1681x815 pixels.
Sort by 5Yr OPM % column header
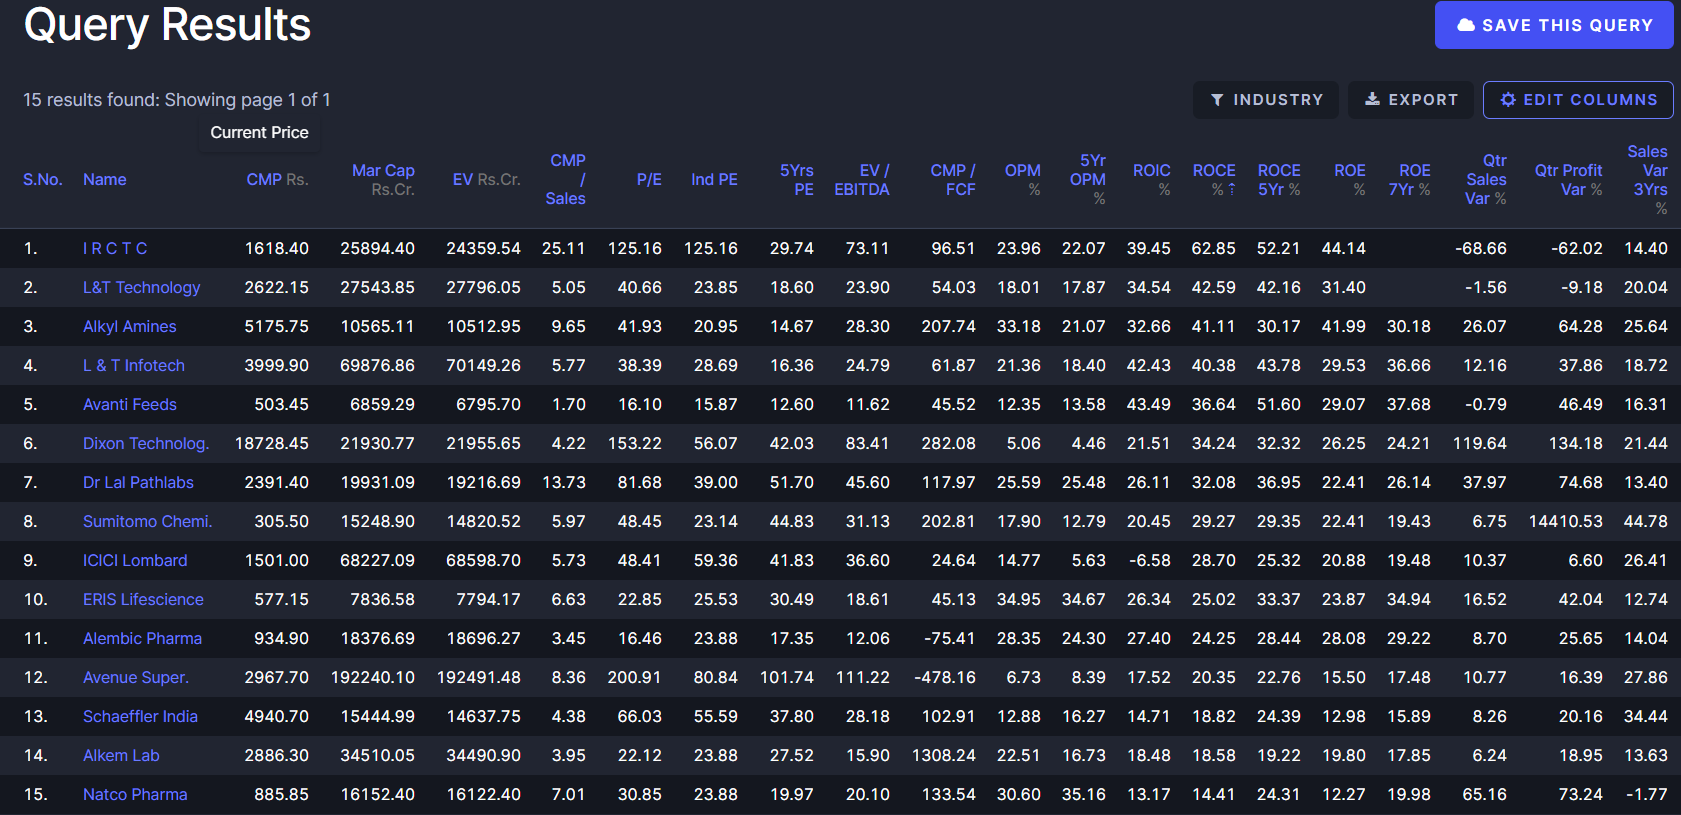click(x=1088, y=179)
